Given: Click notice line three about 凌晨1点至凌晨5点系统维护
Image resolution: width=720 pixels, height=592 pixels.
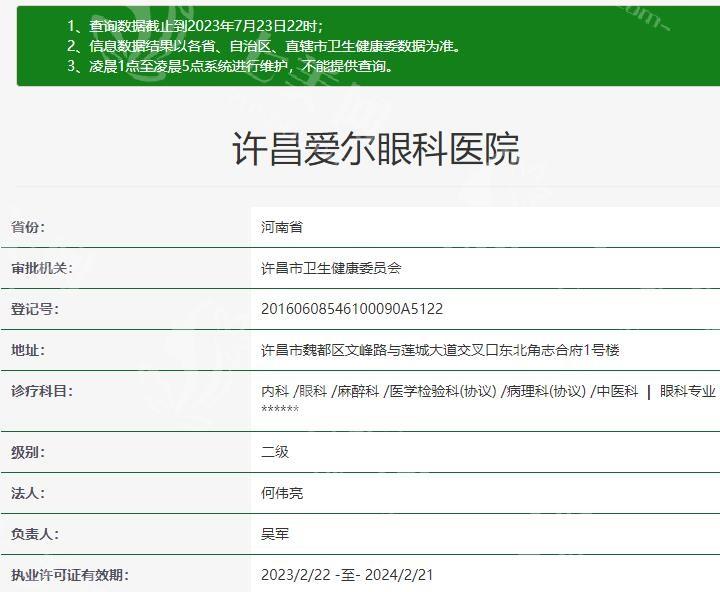Looking at the screenshot, I should [x=231, y=66].
